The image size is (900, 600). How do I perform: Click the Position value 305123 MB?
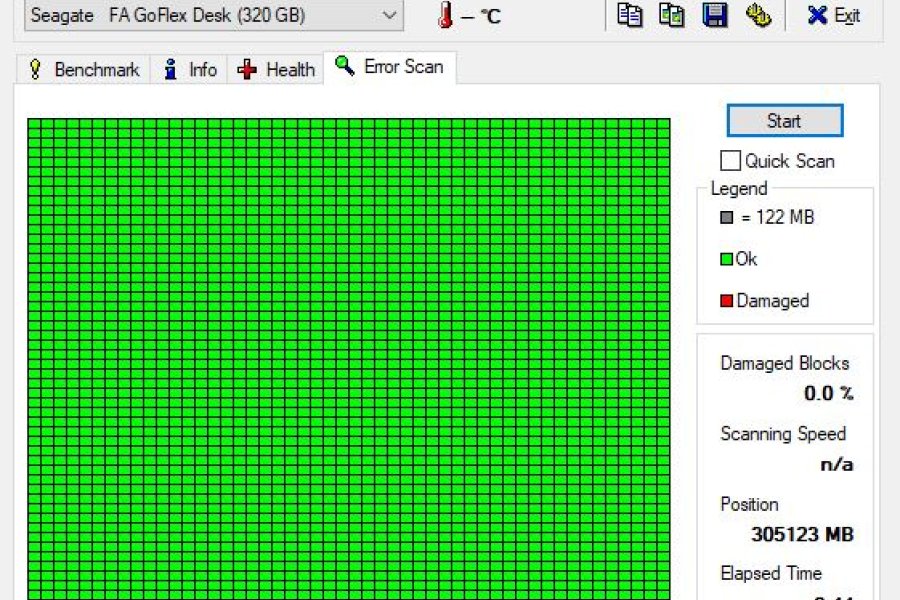click(802, 535)
